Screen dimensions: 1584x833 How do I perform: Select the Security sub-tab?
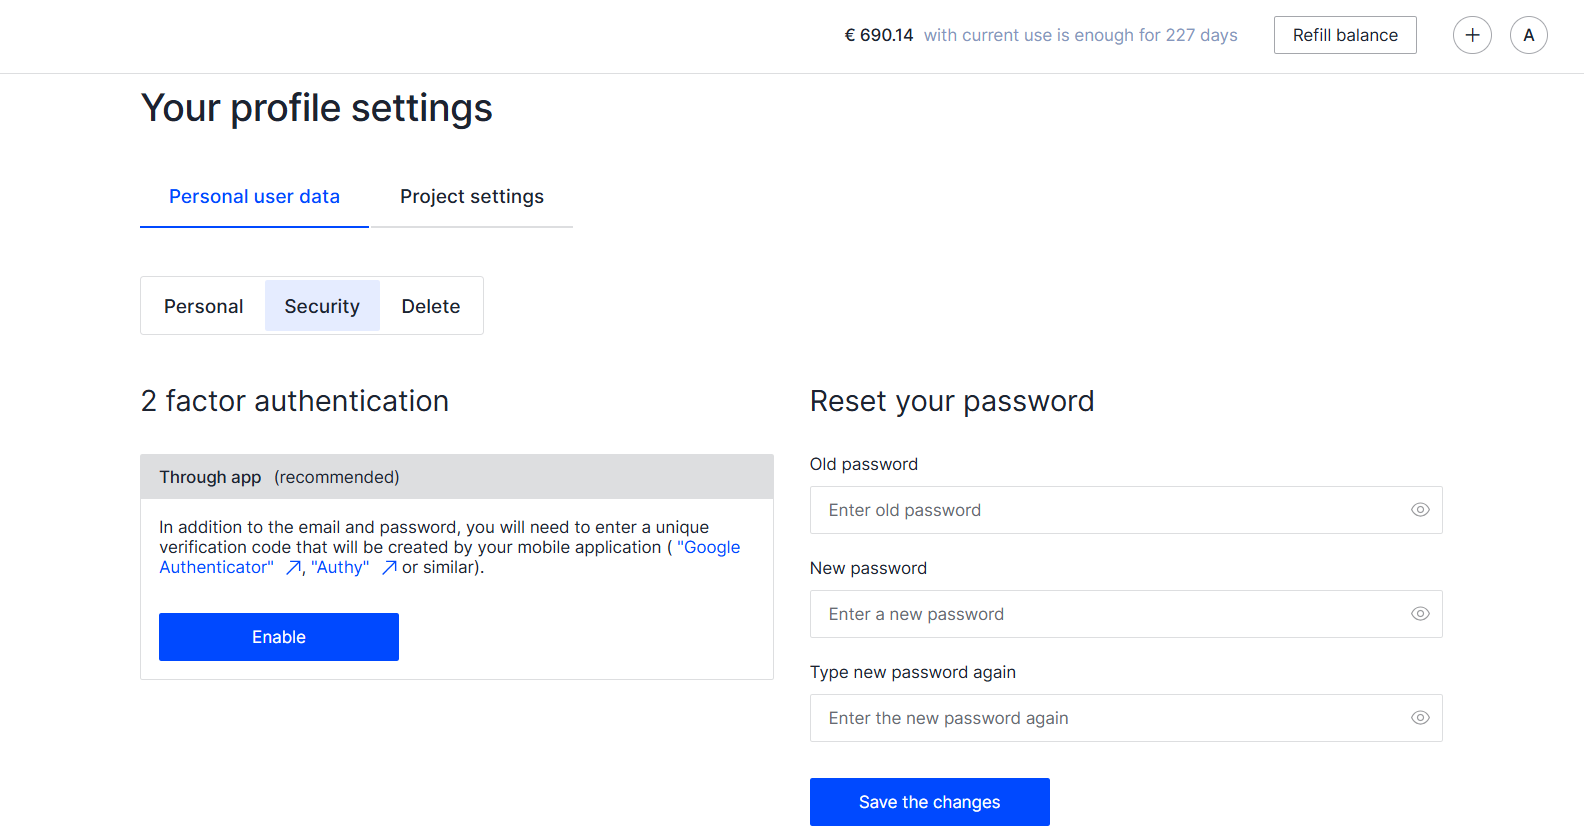coord(322,306)
